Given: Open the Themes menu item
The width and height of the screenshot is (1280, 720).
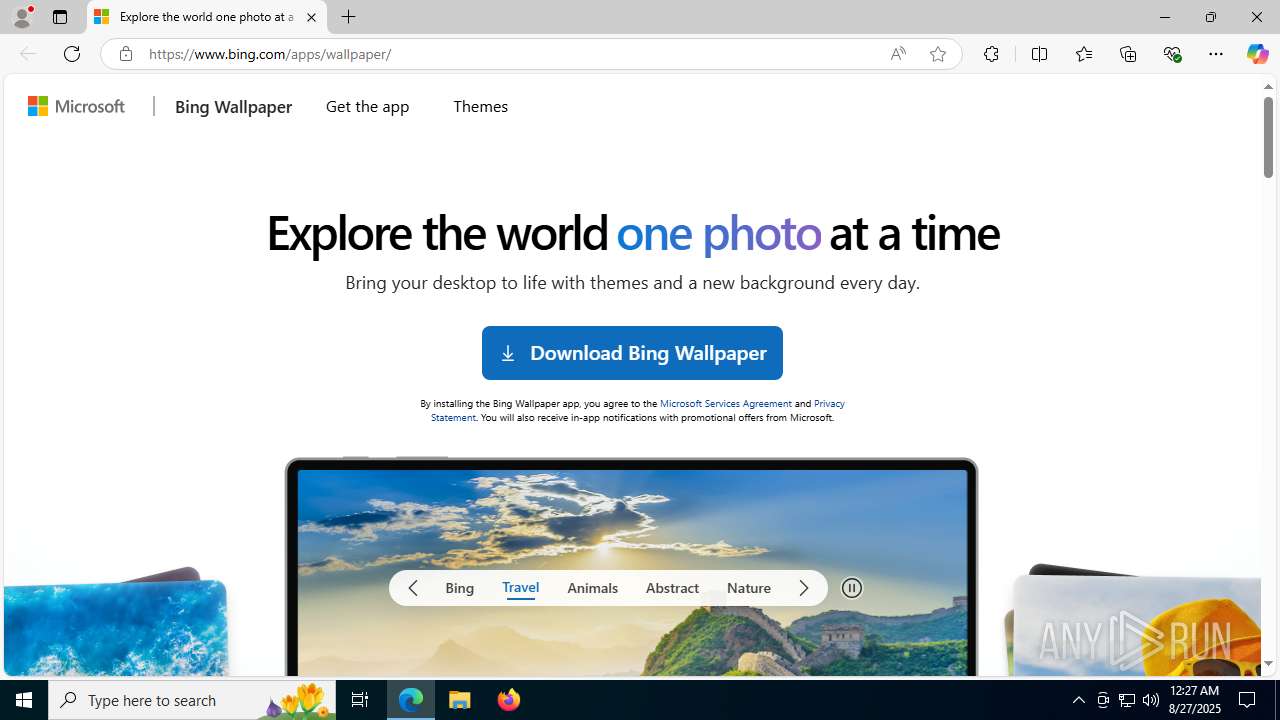Looking at the screenshot, I should click(x=480, y=106).
